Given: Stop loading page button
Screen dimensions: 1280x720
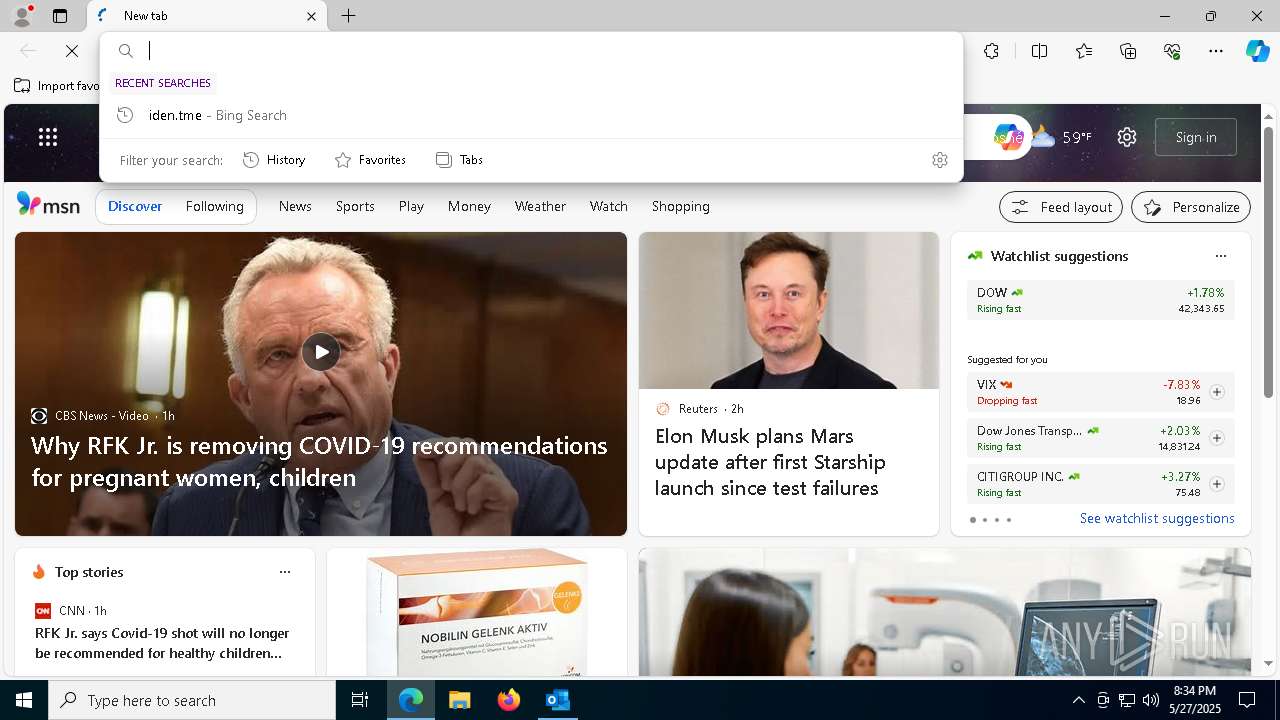Looking at the screenshot, I should [x=72, y=51].
